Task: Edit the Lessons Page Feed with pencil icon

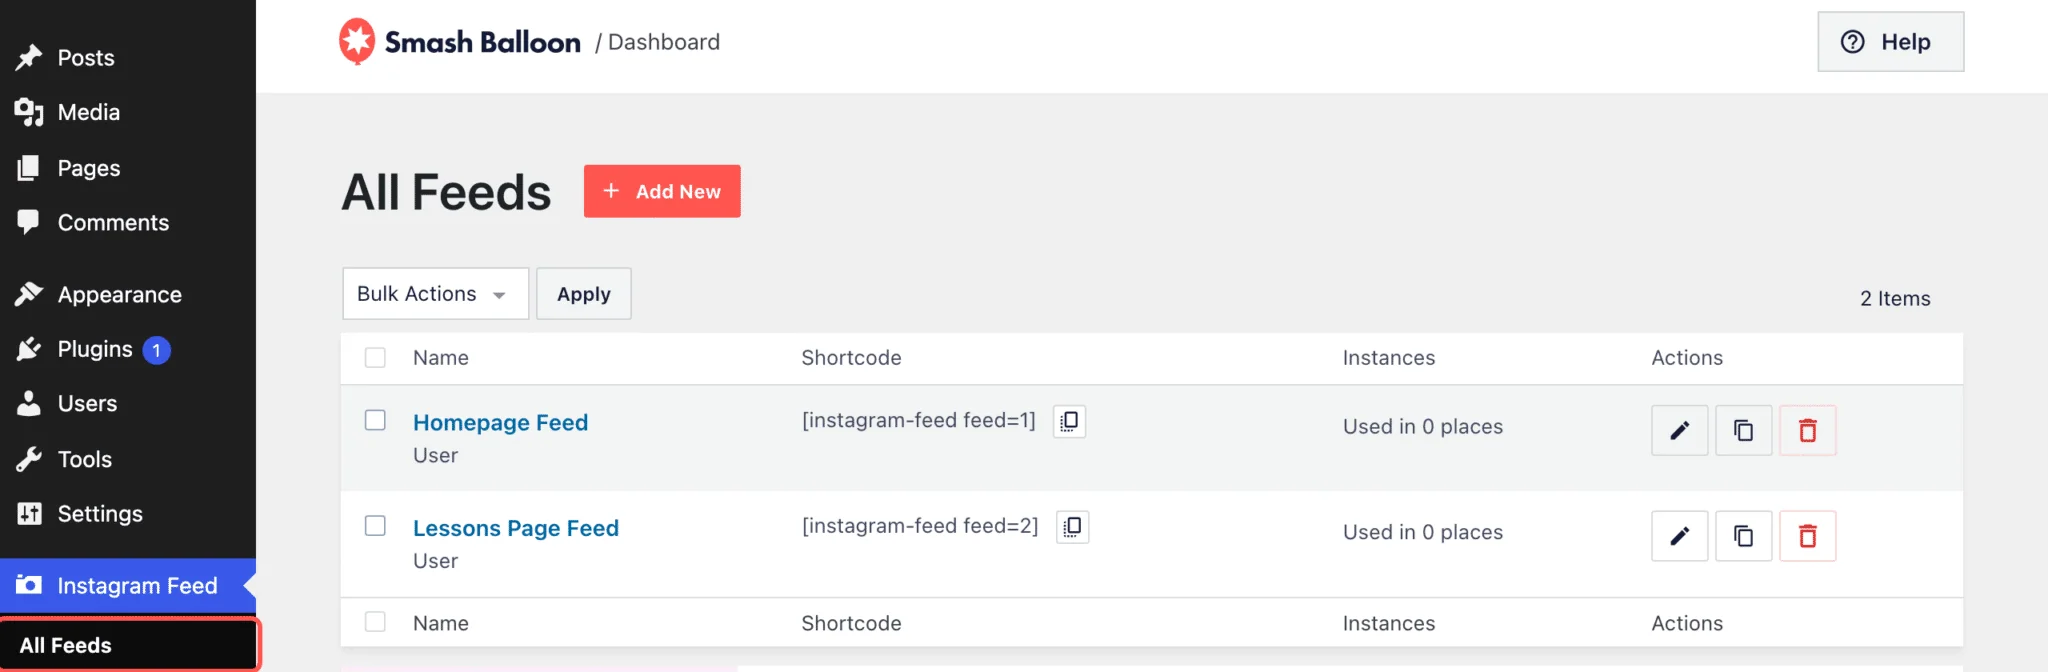Action: (1679, 536)
